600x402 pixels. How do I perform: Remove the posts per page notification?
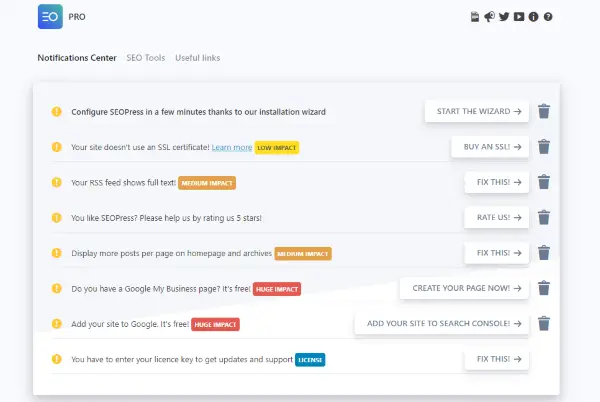click(x=544, y=253)
